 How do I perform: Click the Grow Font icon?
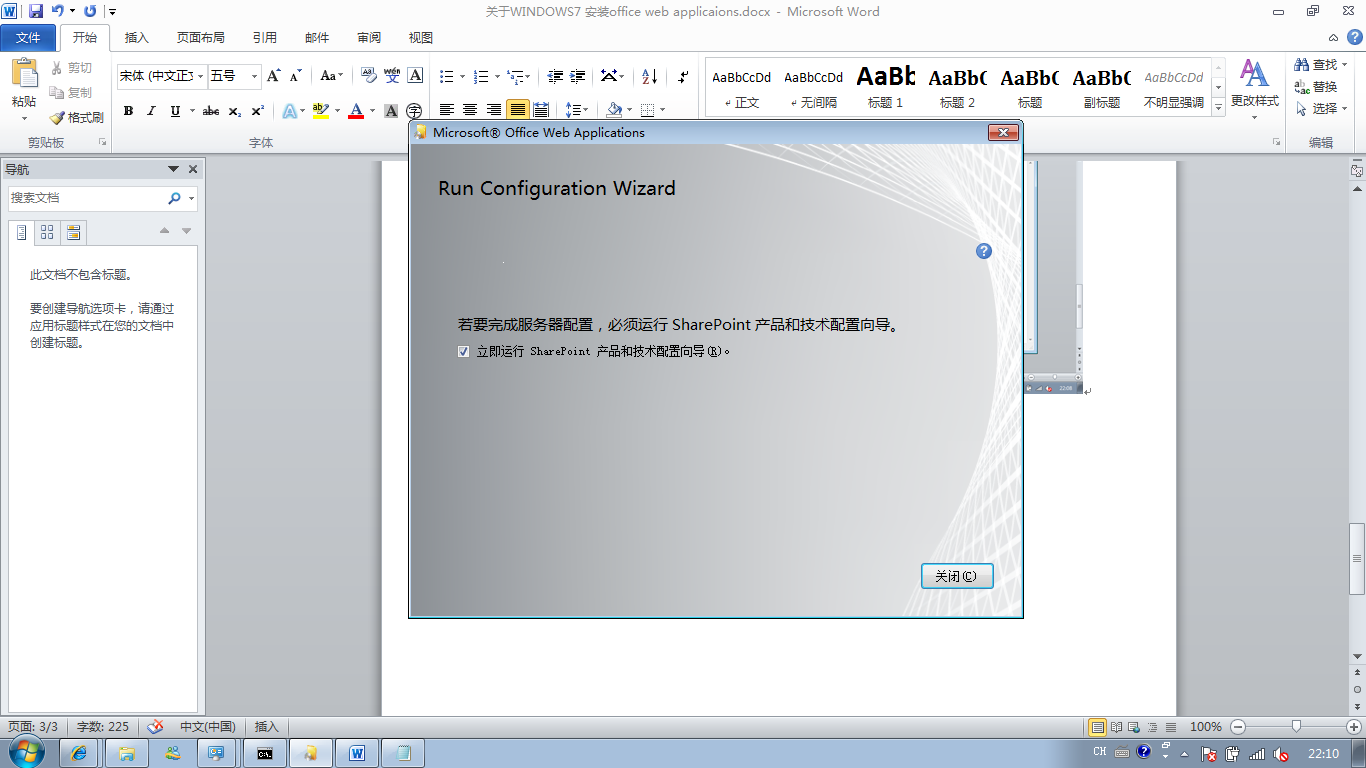(273, 76)
